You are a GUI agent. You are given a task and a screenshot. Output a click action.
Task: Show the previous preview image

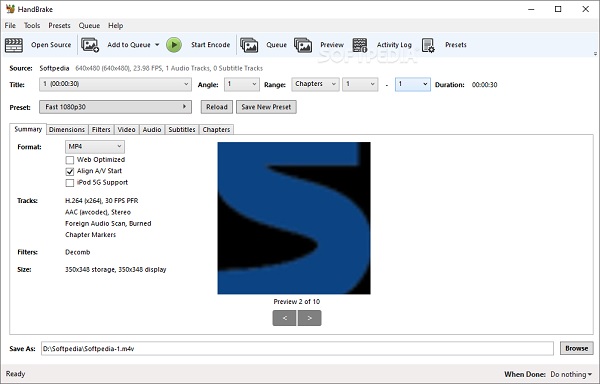click(284, 318)
